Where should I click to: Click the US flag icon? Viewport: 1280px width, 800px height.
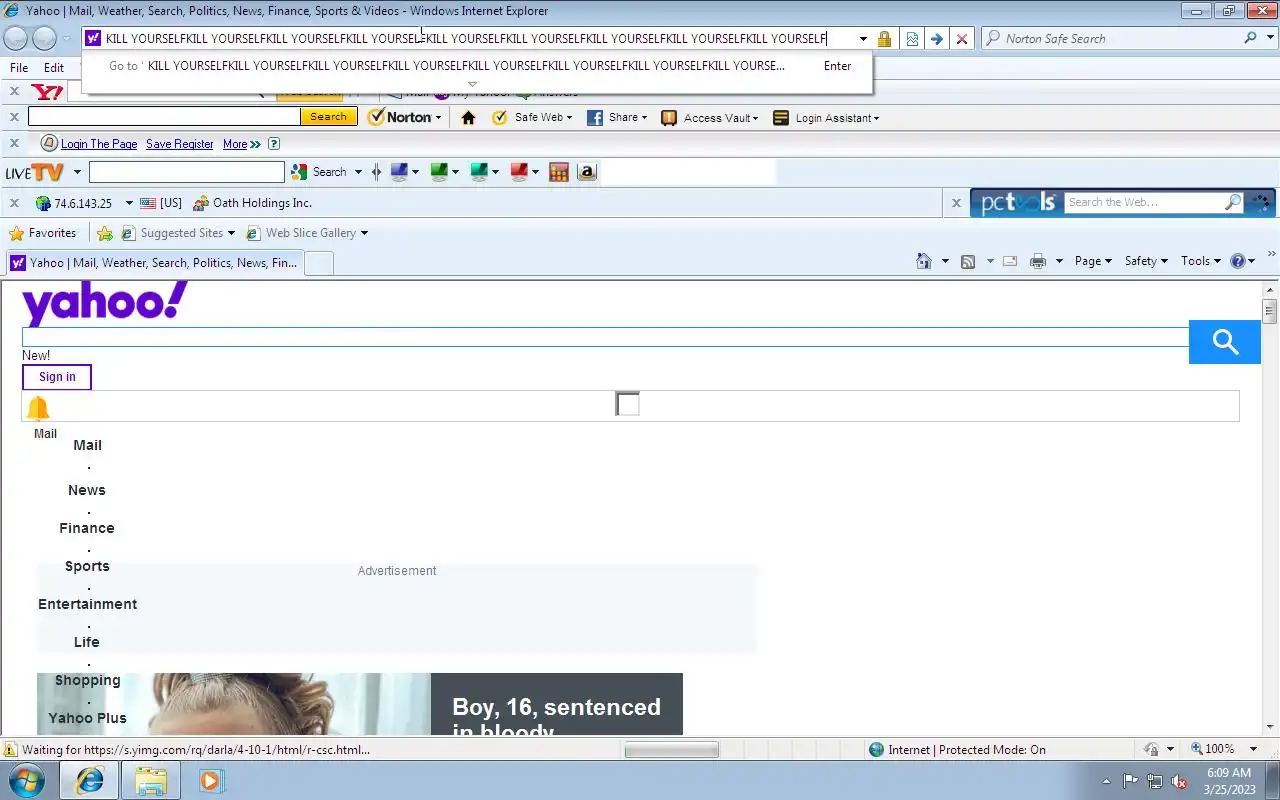[x=148, y=203]
